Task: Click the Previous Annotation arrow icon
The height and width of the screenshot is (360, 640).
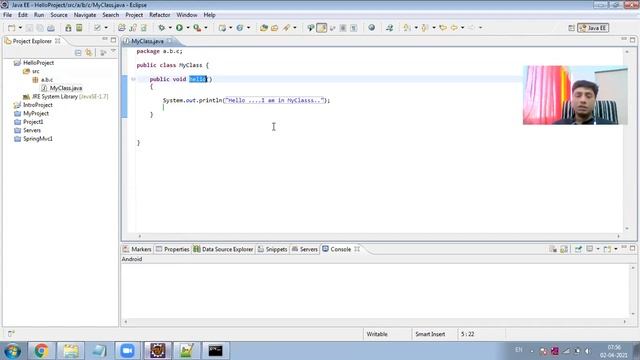Action: (x=424, y=28)
